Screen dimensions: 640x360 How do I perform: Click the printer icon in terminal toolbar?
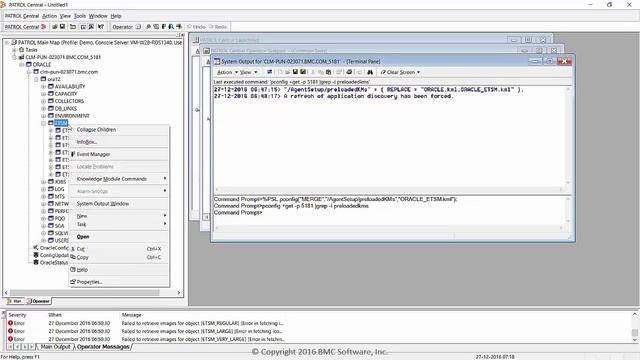349,72
